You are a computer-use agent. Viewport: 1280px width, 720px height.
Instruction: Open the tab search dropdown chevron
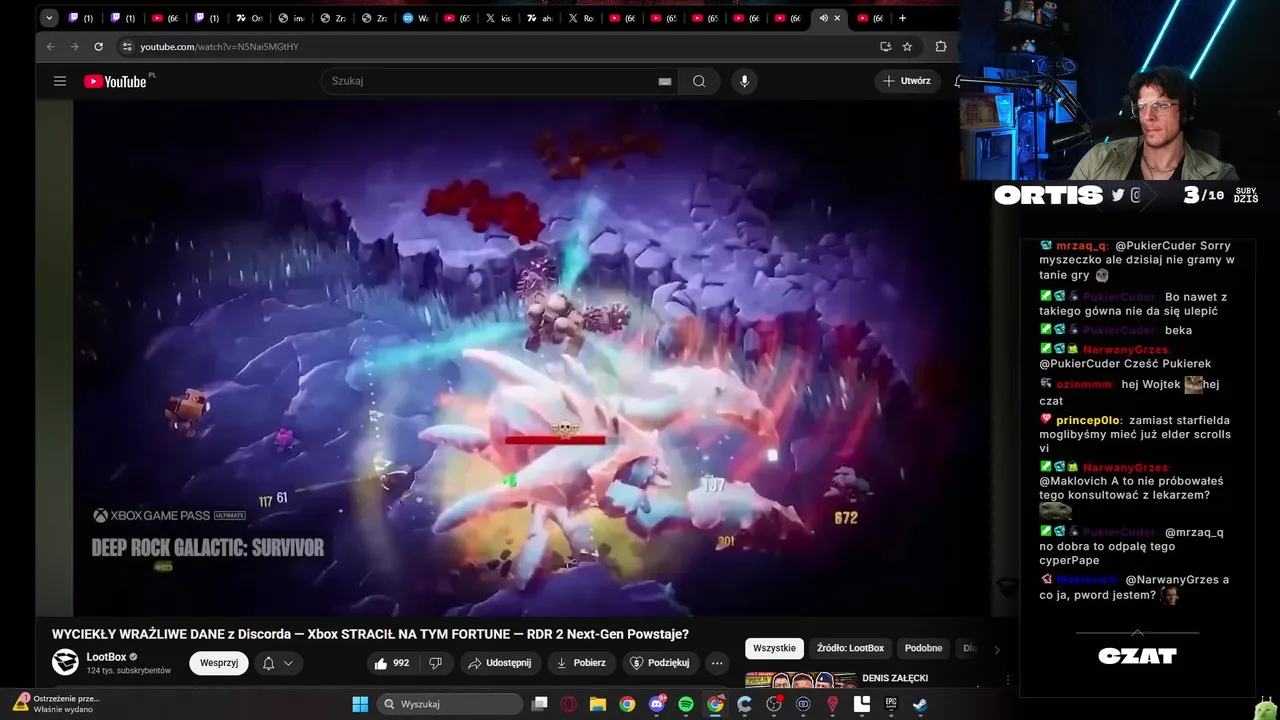(49, 18)
